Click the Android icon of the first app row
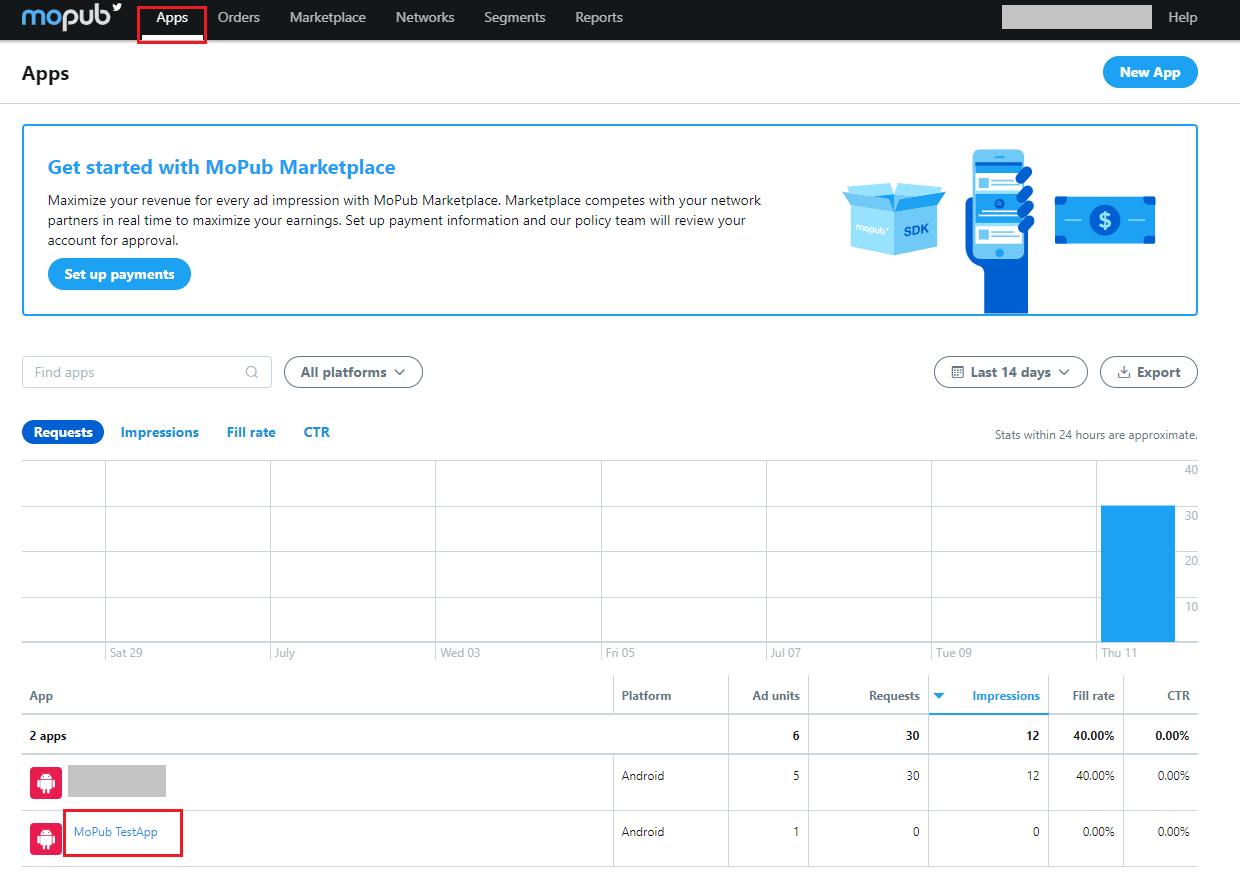The width and height of the screenshot is (1240, 882). click(x=46, y=782)
